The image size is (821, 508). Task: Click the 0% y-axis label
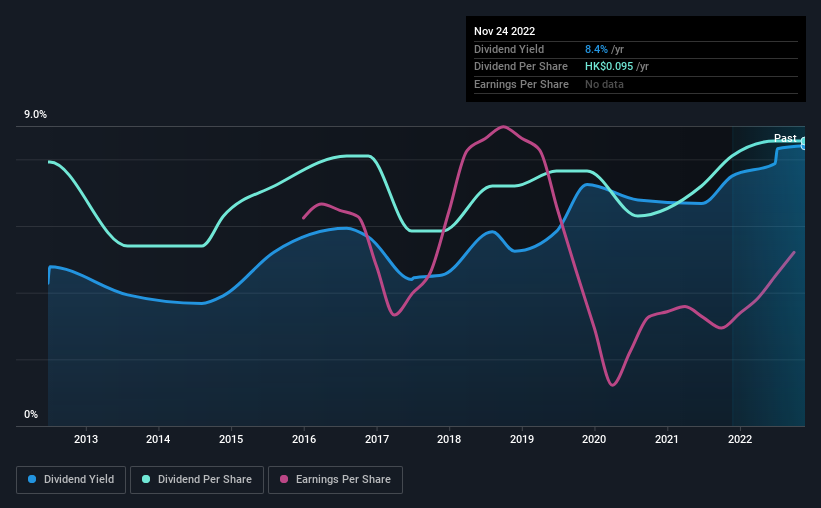[31, 414]
